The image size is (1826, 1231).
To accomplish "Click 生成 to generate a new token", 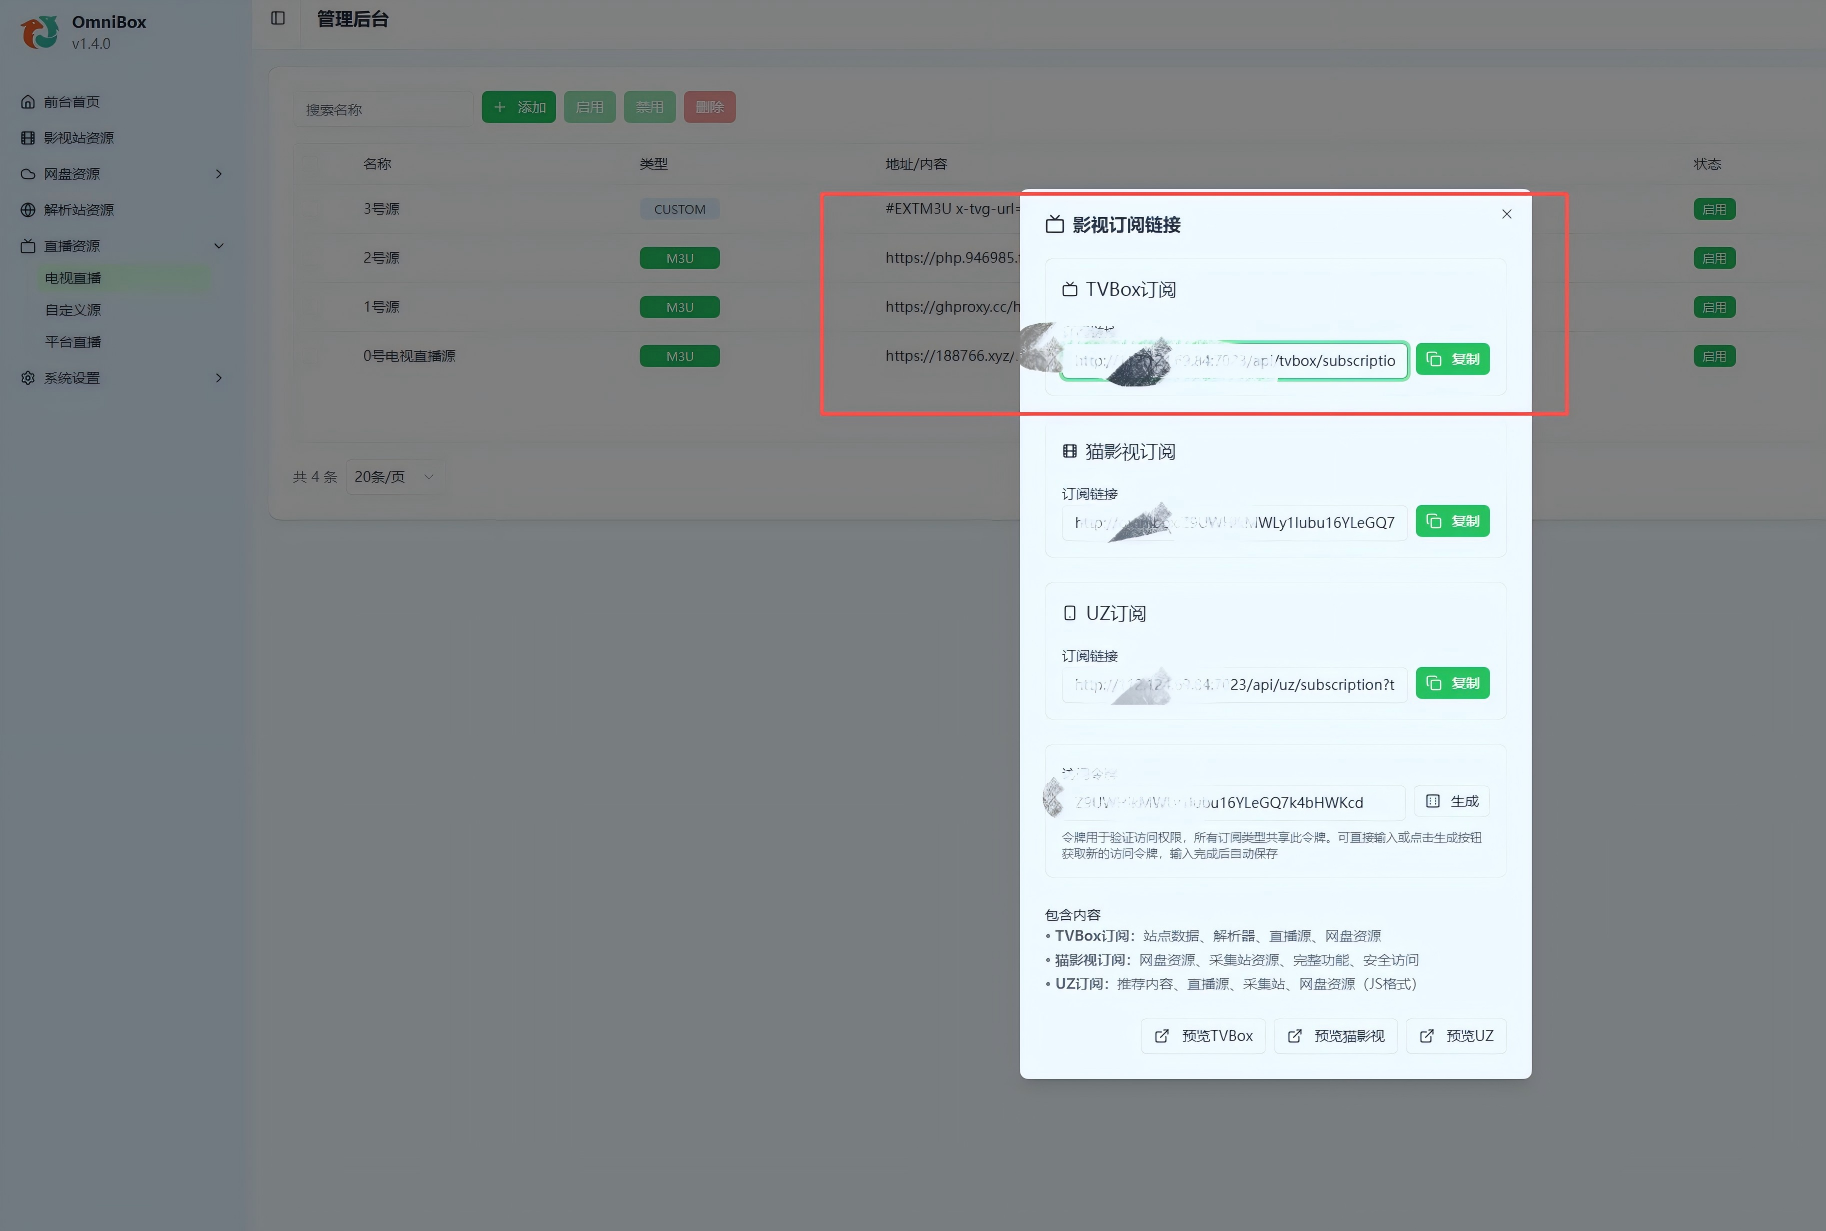I will click(1452, 801).
